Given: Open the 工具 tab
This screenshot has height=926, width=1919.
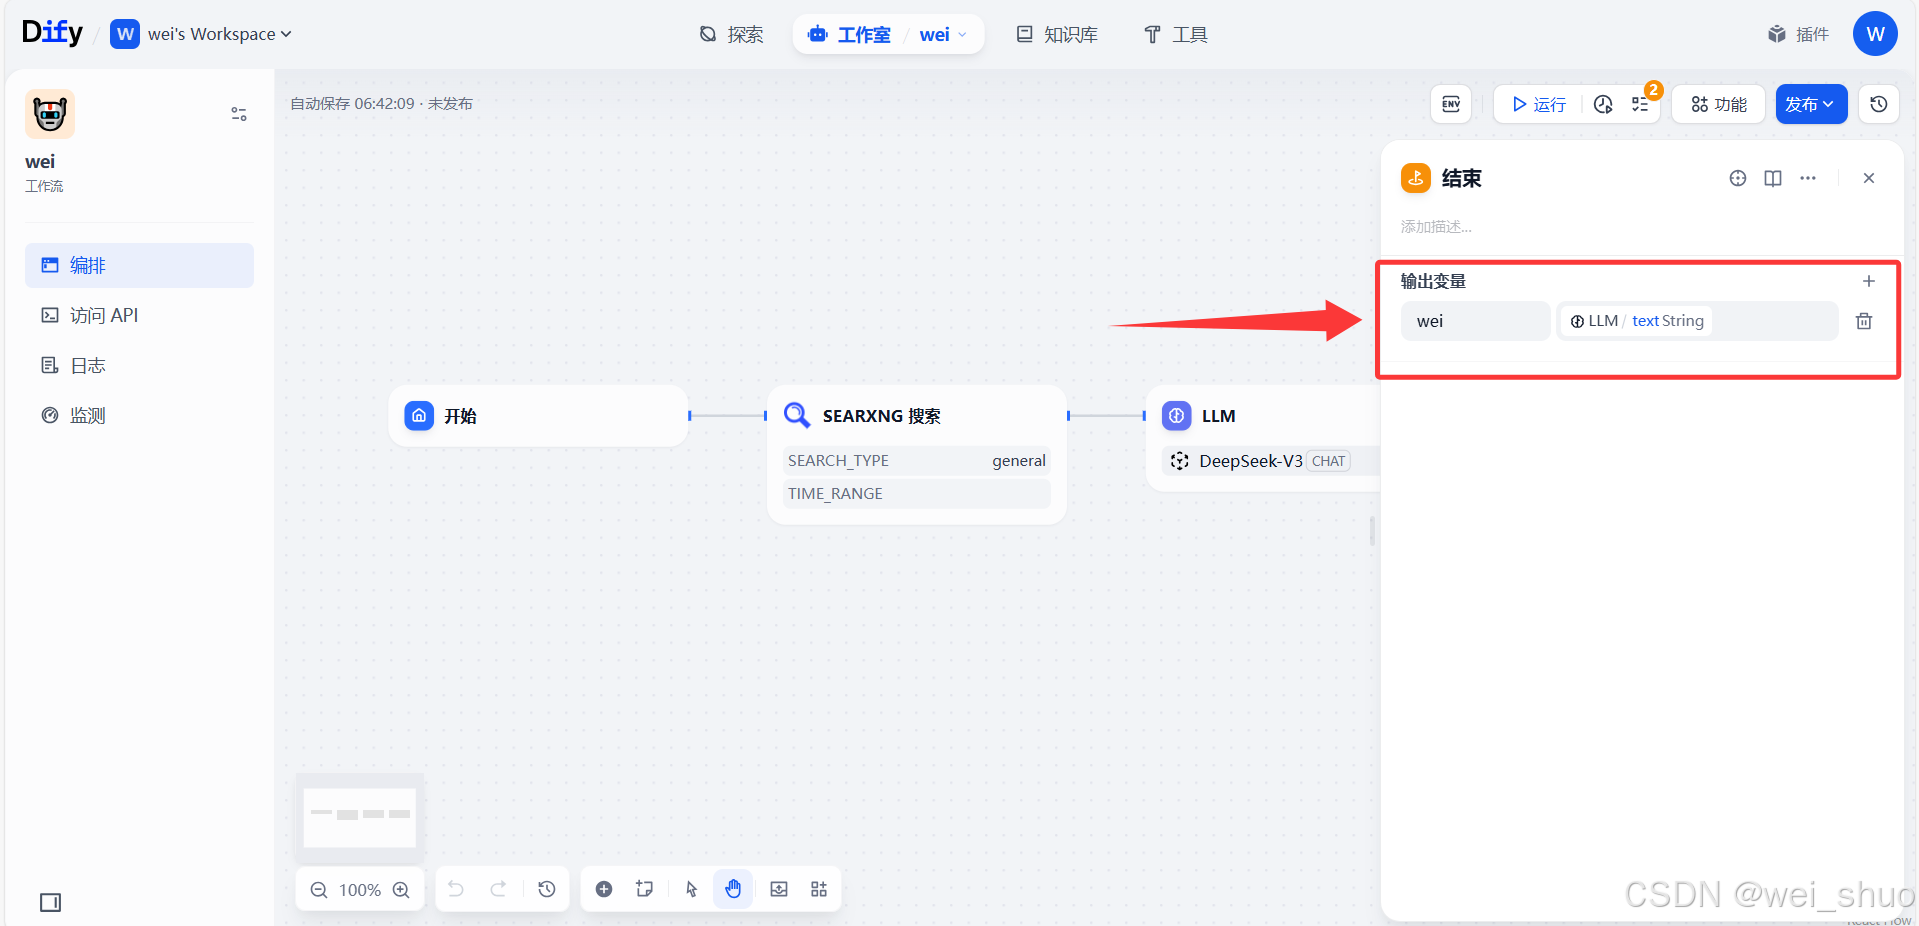Looking at the screenshot, I should point(1176,35).
